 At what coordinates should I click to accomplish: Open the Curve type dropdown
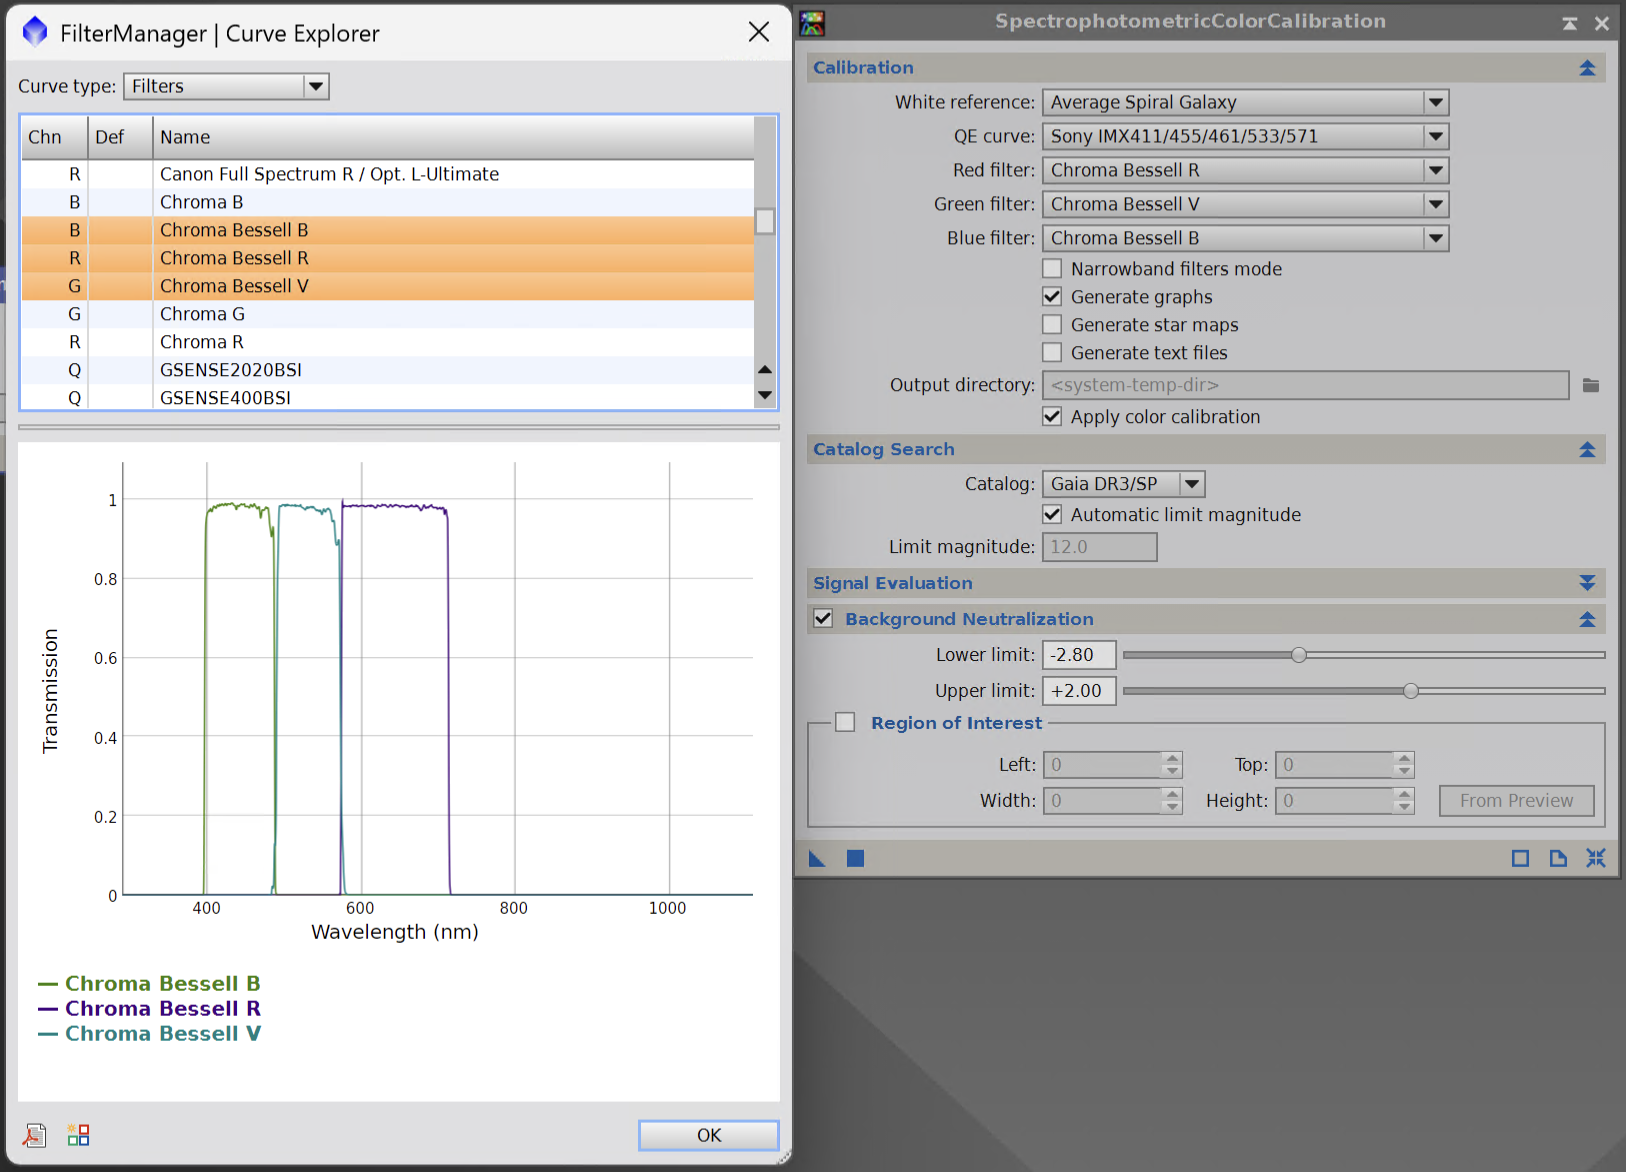226,86
